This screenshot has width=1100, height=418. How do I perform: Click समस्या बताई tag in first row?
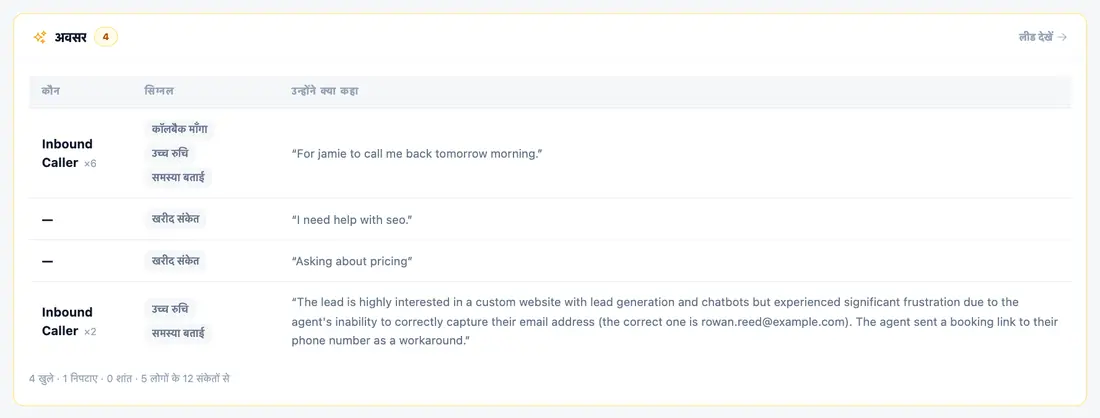coord(178,177)
